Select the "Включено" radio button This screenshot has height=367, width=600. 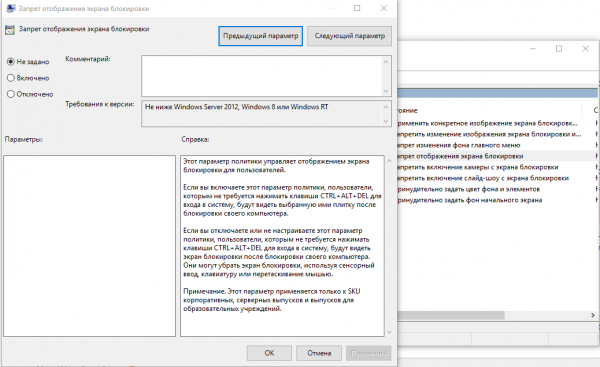point(28,78)
